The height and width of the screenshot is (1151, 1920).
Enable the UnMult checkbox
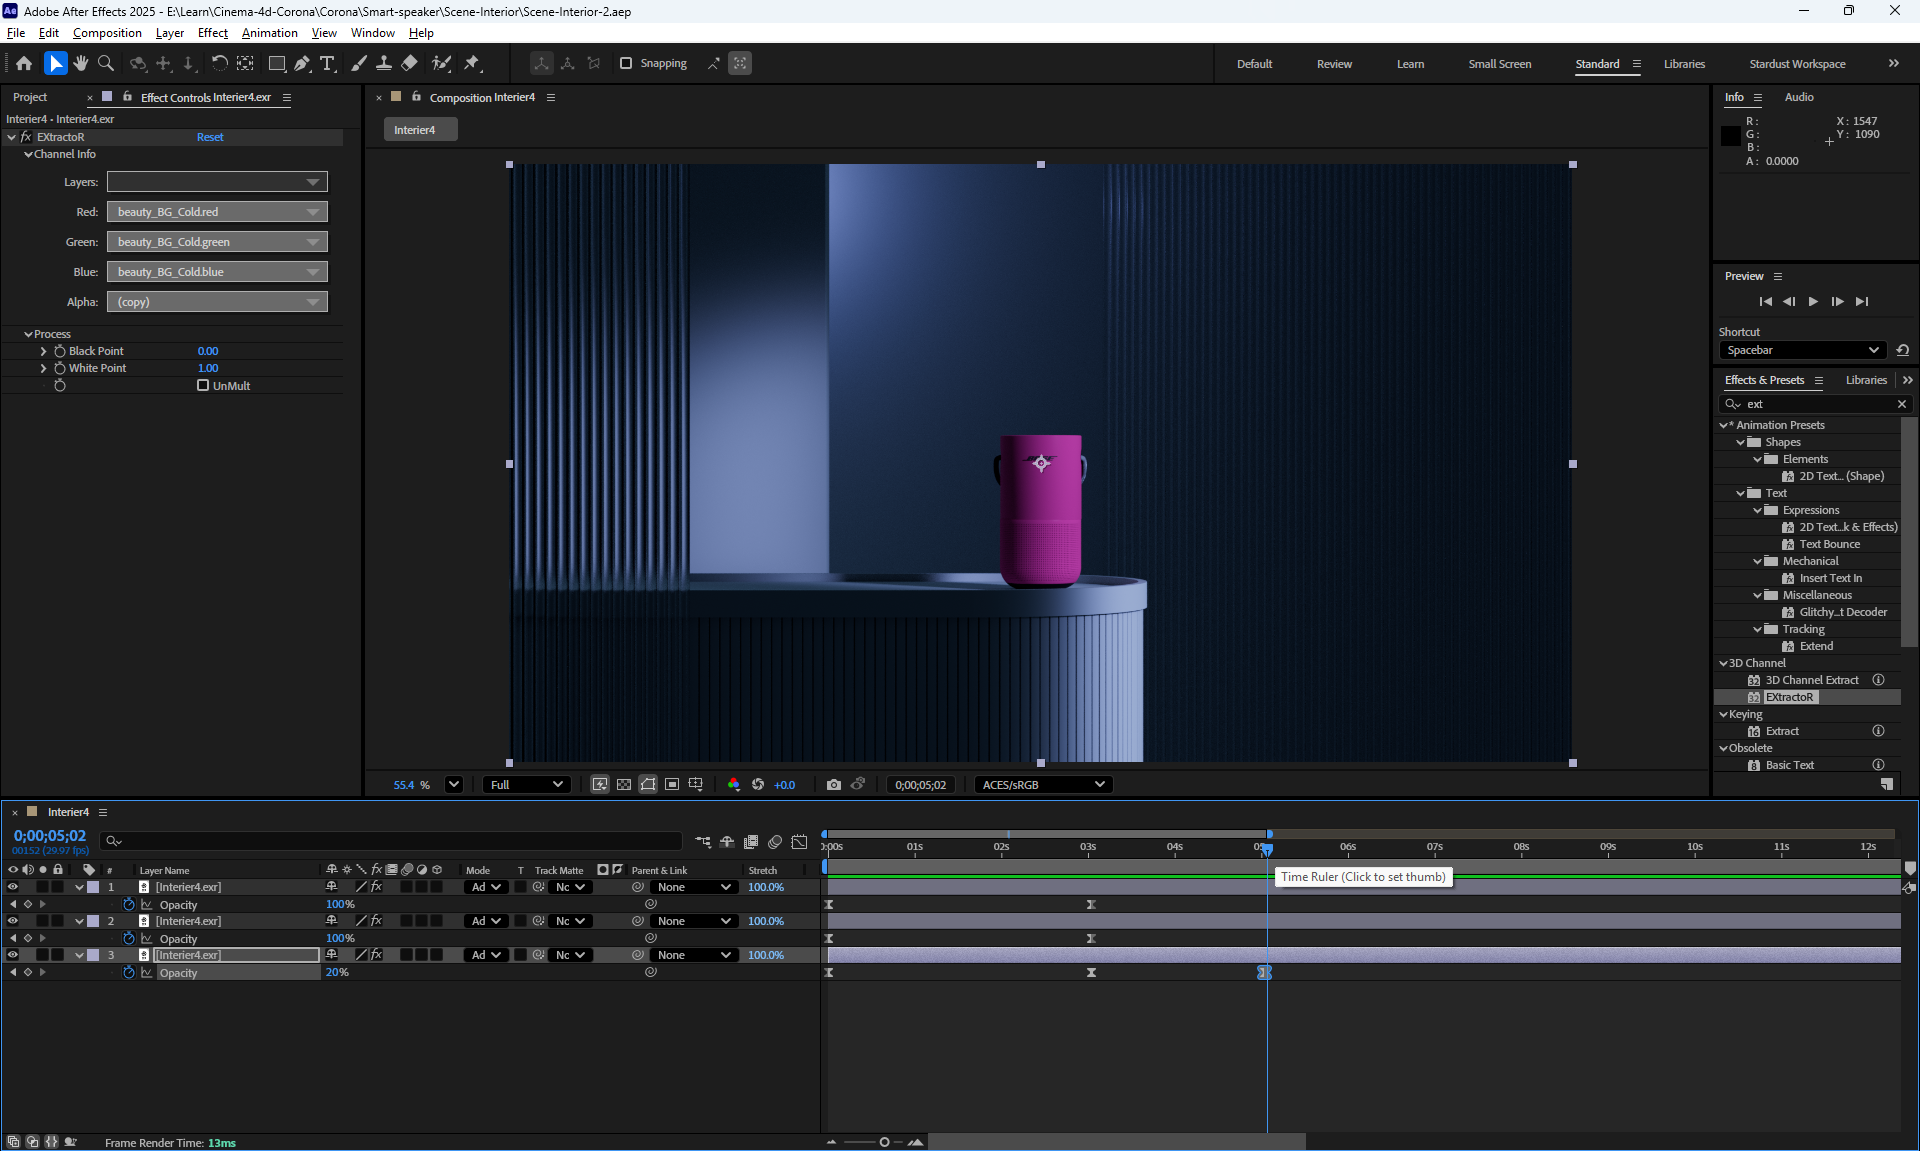point(203,385)
